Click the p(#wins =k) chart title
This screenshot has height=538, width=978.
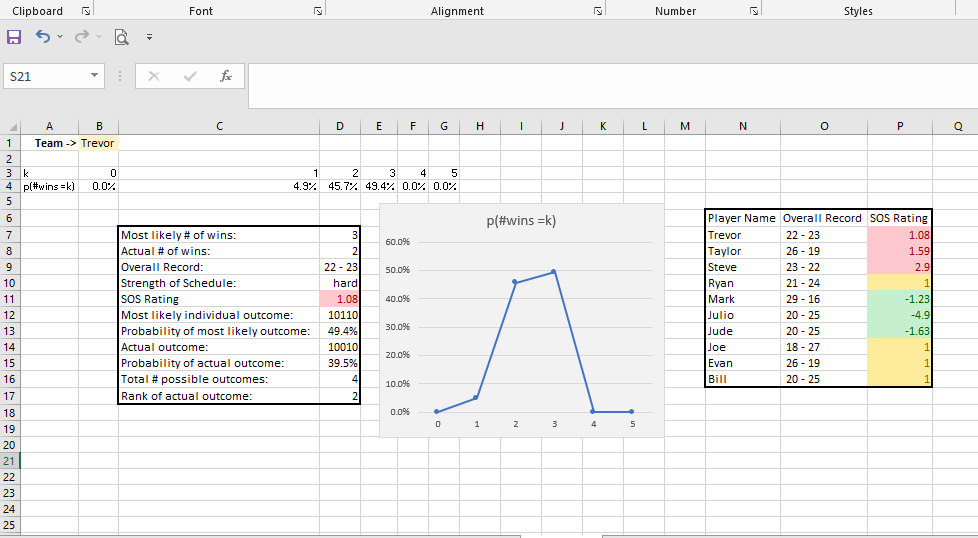[x=521, y=220]
